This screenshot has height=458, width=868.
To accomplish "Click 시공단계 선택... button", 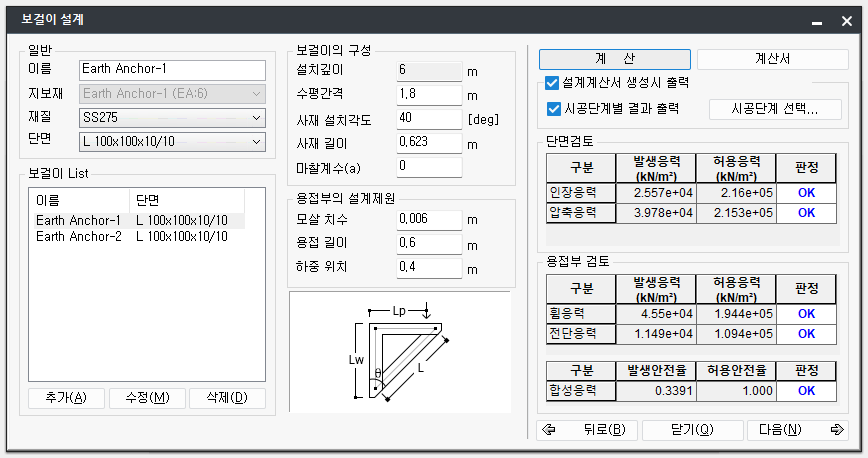I will [774, 109].
